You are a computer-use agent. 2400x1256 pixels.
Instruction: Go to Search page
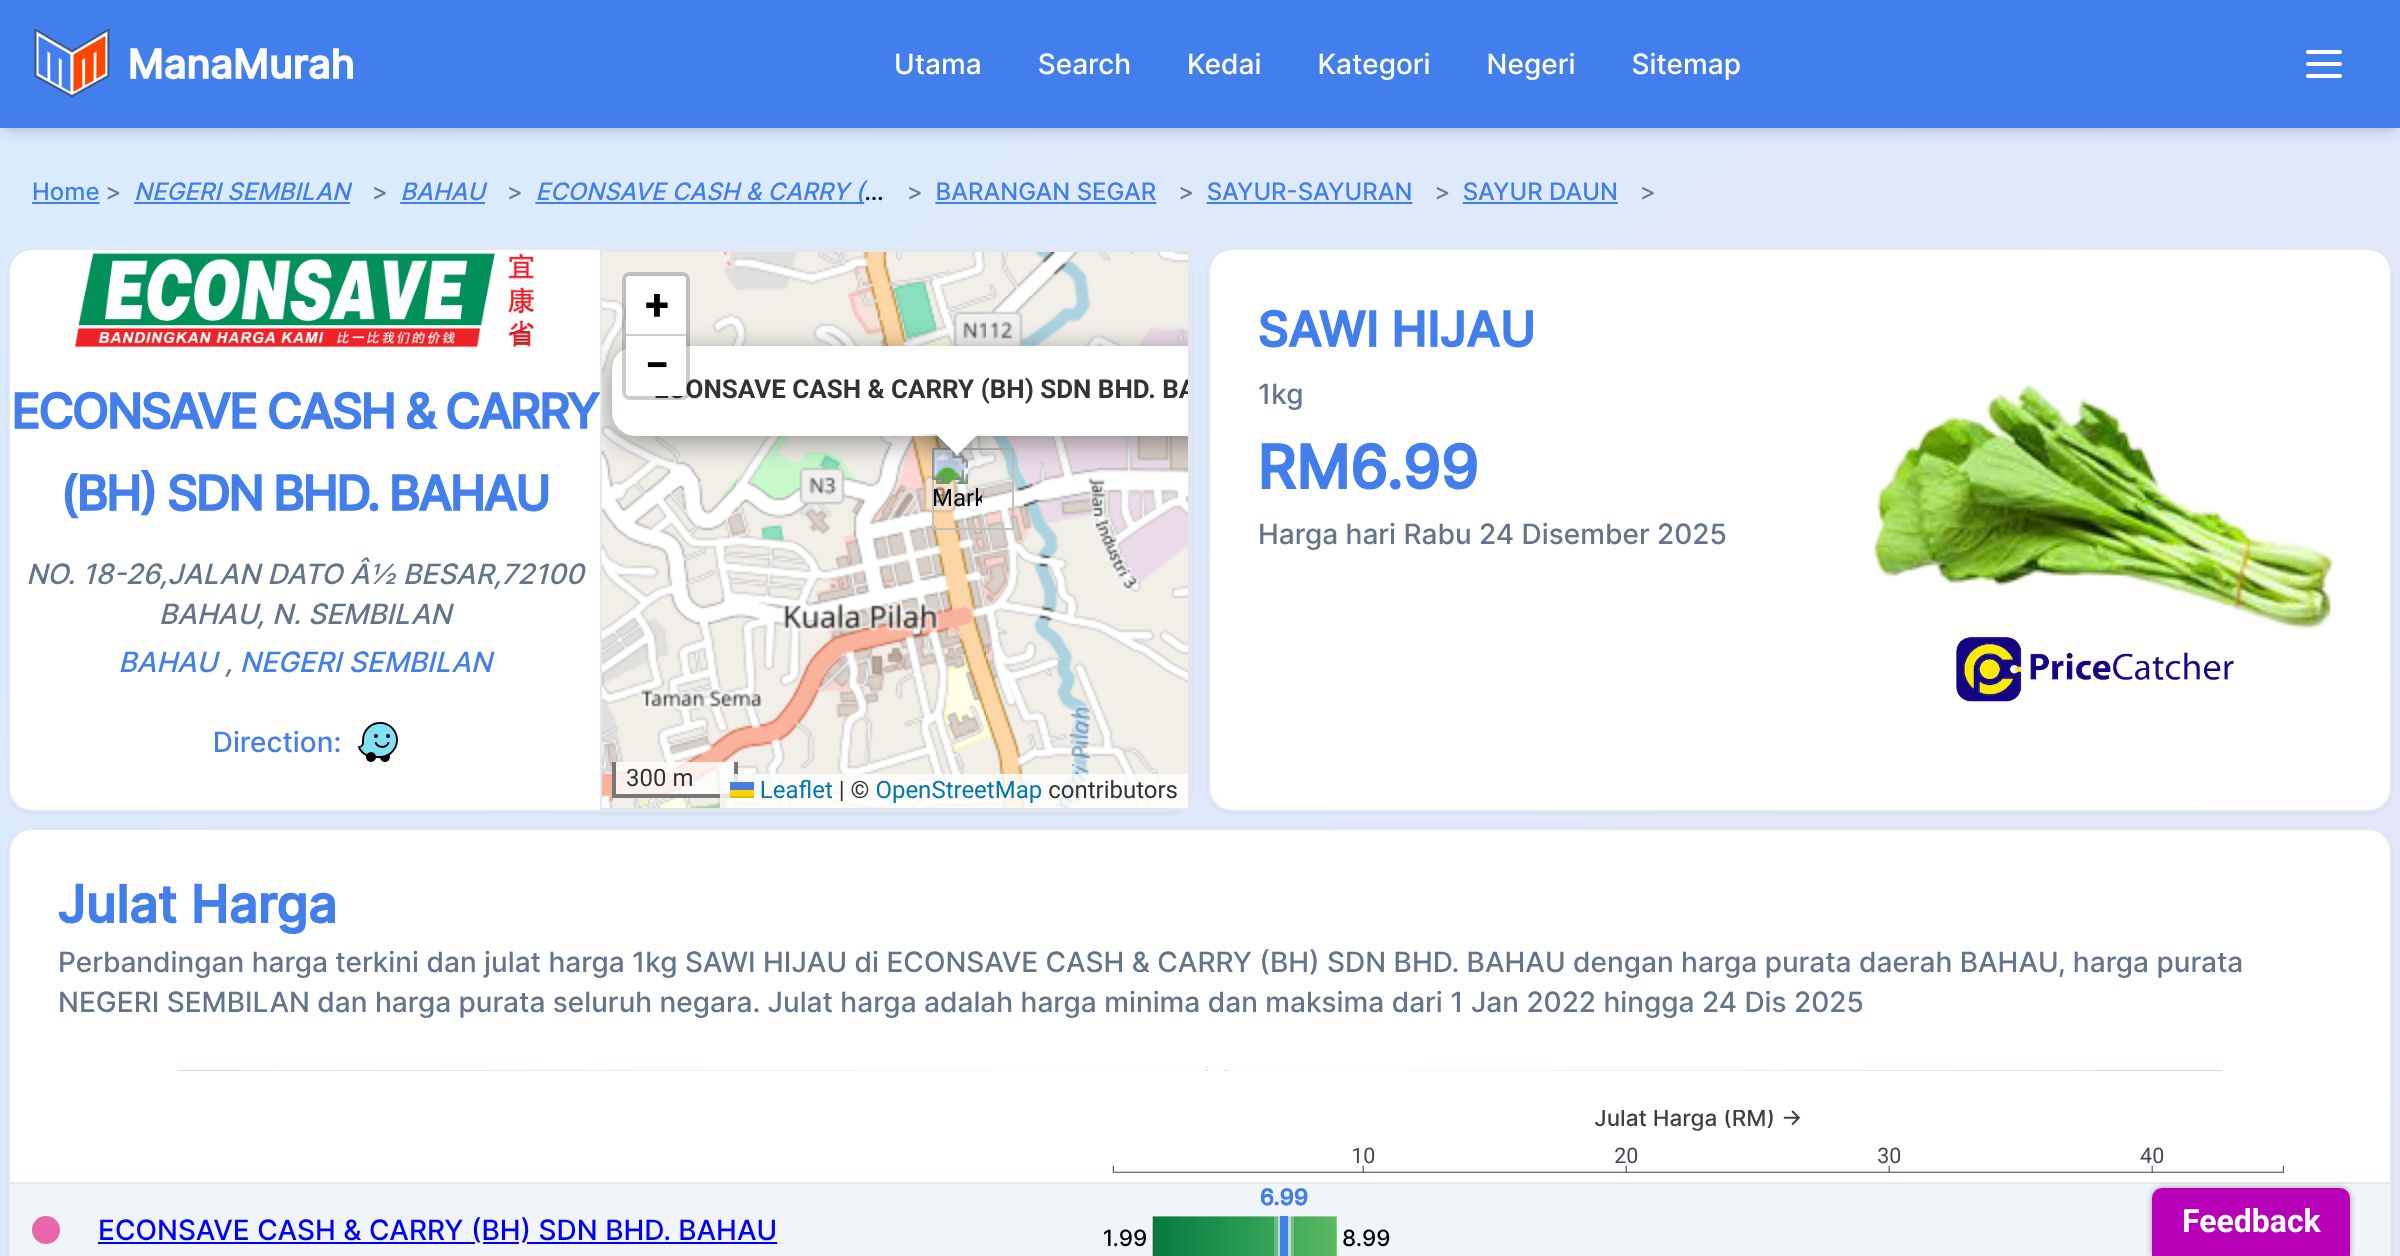tap(1083, 64)
